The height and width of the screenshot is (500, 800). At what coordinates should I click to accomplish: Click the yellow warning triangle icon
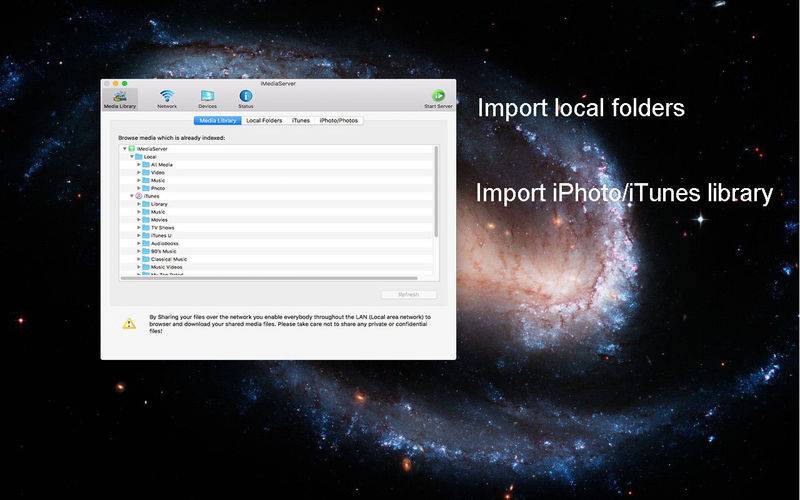[129, 323]
